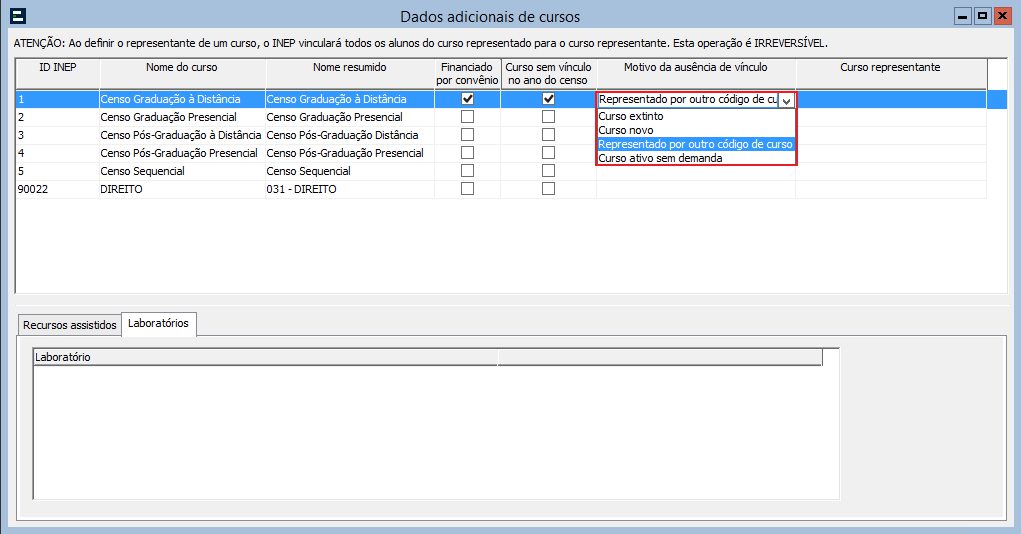Close the 'Dados adicionais de cursos' window
Screen dimensions: 1021x534
point(1002,16)
